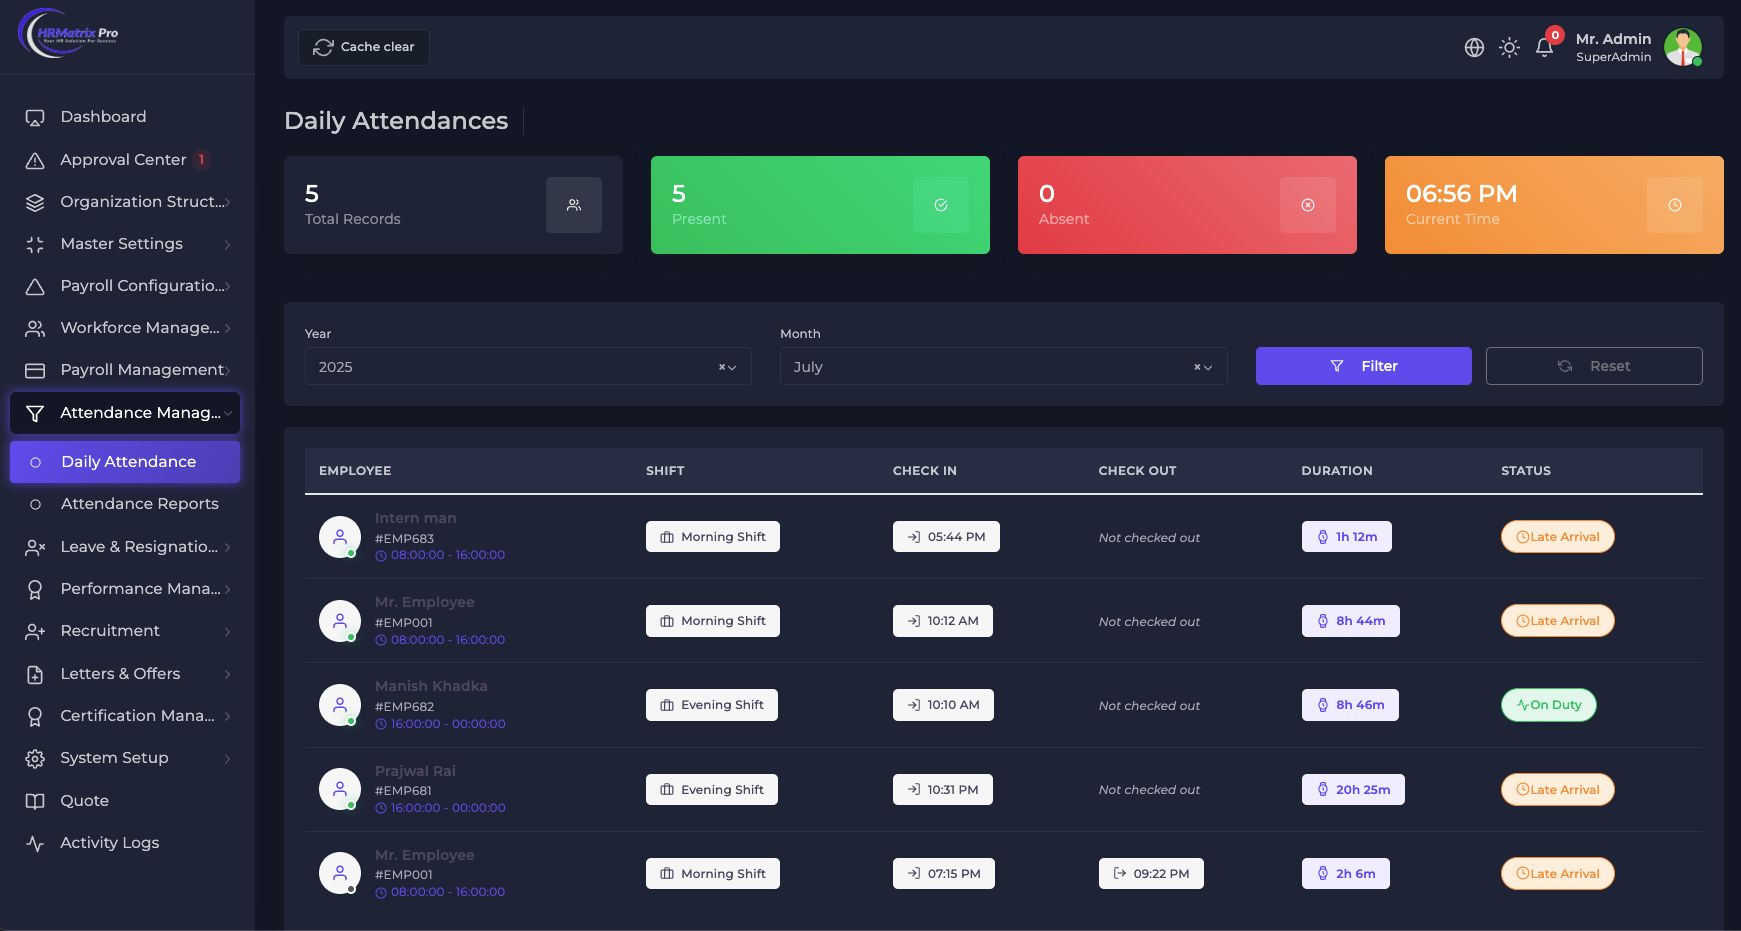Click Morning Shift badge for Intern man
The width and height of the screenshot is (1741, 931).
coord(713,537)
